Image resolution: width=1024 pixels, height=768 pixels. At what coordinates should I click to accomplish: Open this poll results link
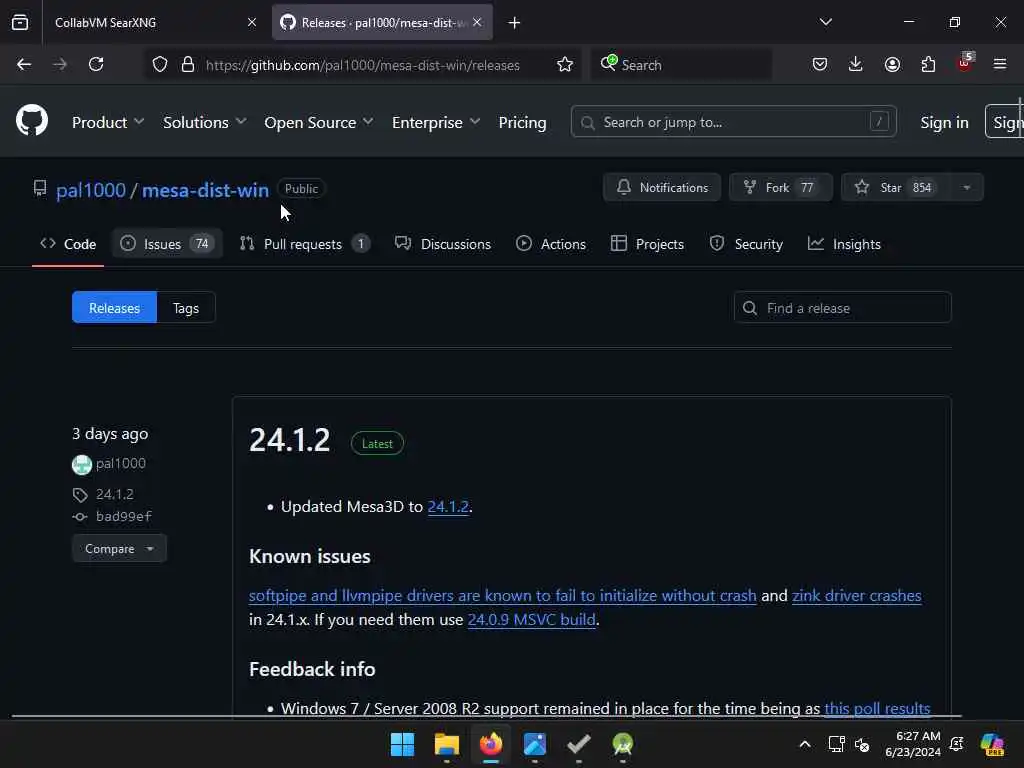877,709
